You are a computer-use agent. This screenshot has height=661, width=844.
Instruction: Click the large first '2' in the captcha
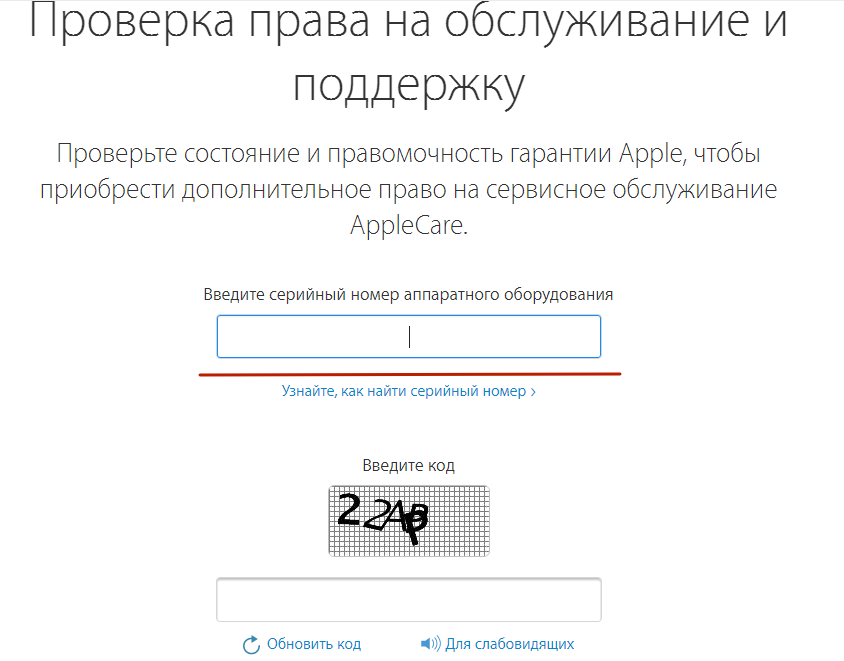tap(349, 509)
